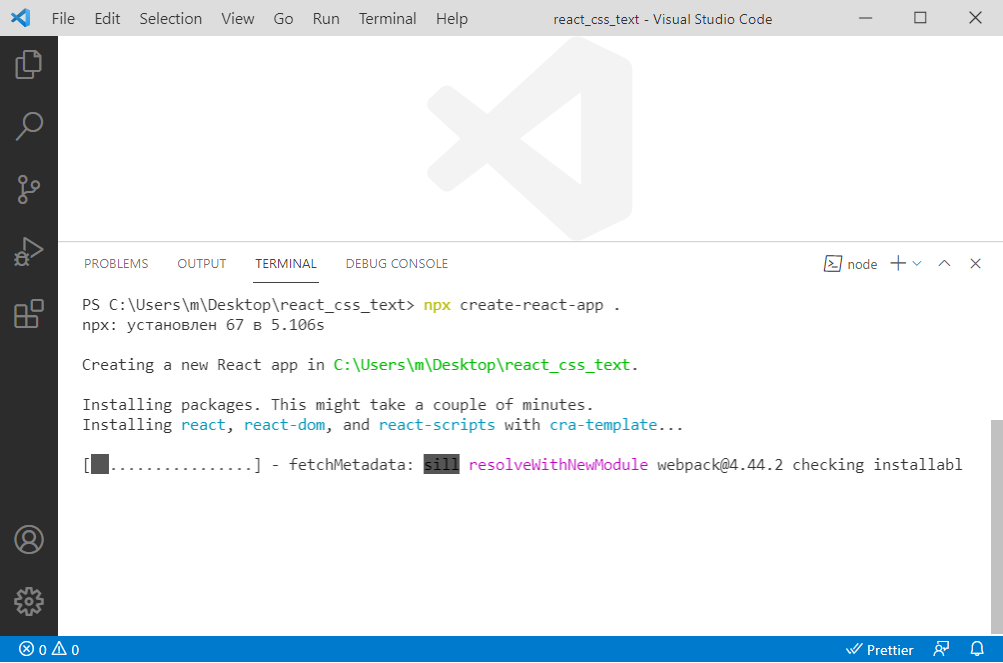Viewport: 1003px width, 663px height.
Task: Open the Extensions view
Action: [x=29, y=313]
